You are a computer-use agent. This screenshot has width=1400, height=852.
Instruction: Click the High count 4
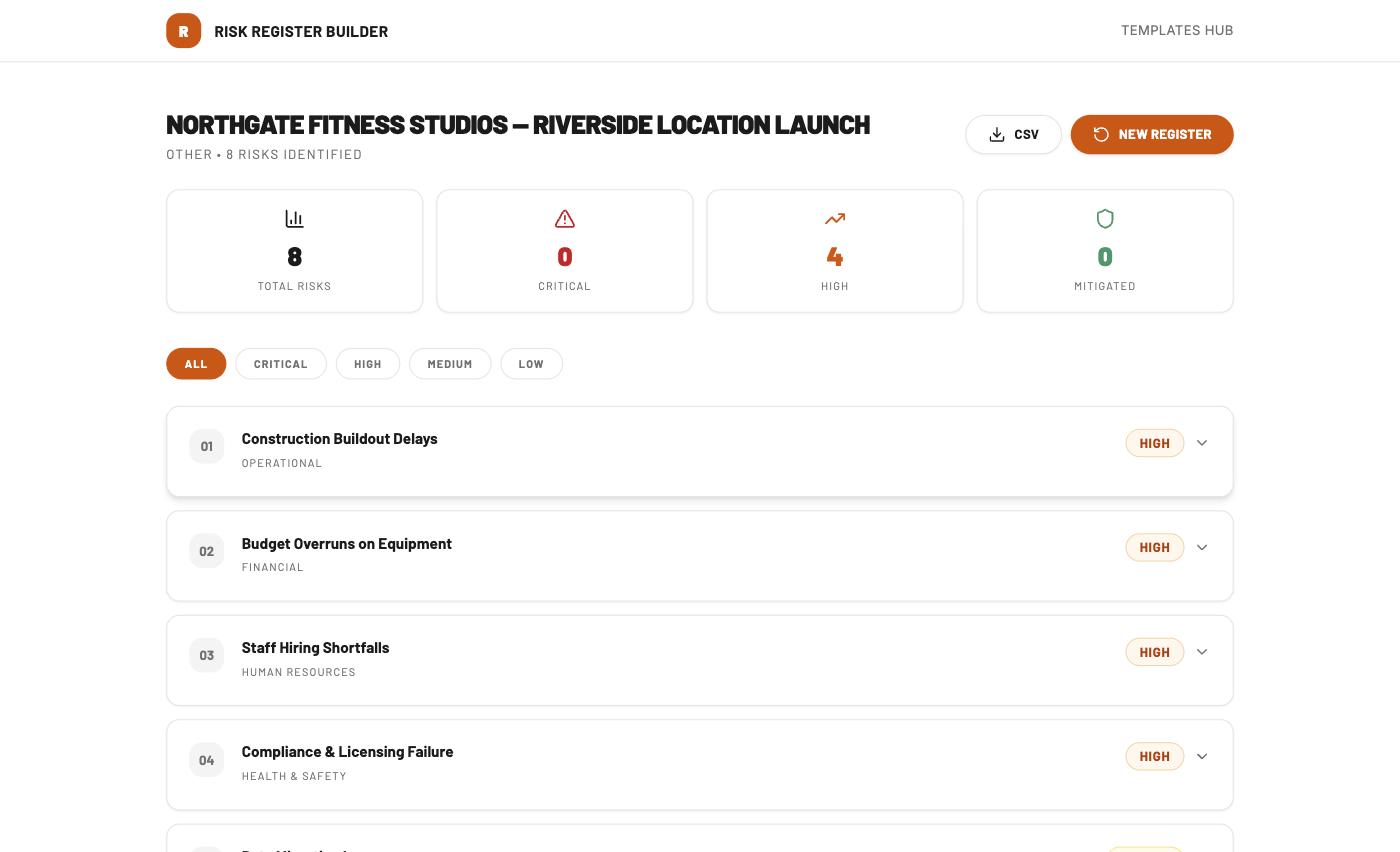coord(835,257)
